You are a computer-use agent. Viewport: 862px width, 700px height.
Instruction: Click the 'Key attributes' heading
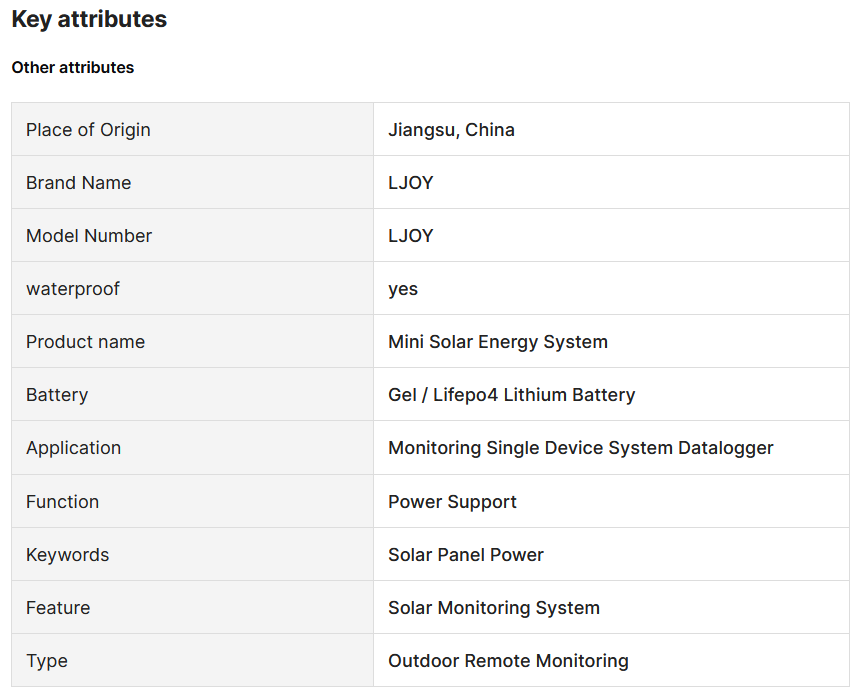coord(89,19)
